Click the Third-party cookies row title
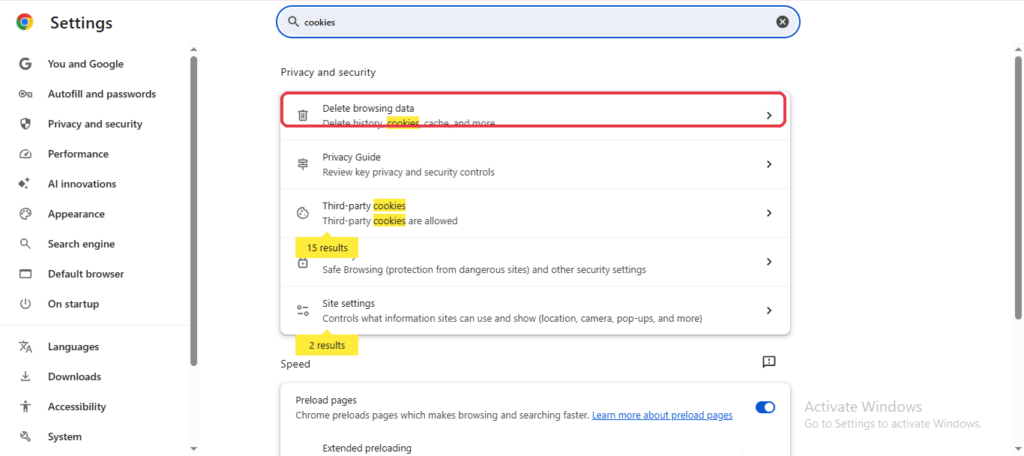Viewport: 1024px width, 456px height. click(364, 206)
